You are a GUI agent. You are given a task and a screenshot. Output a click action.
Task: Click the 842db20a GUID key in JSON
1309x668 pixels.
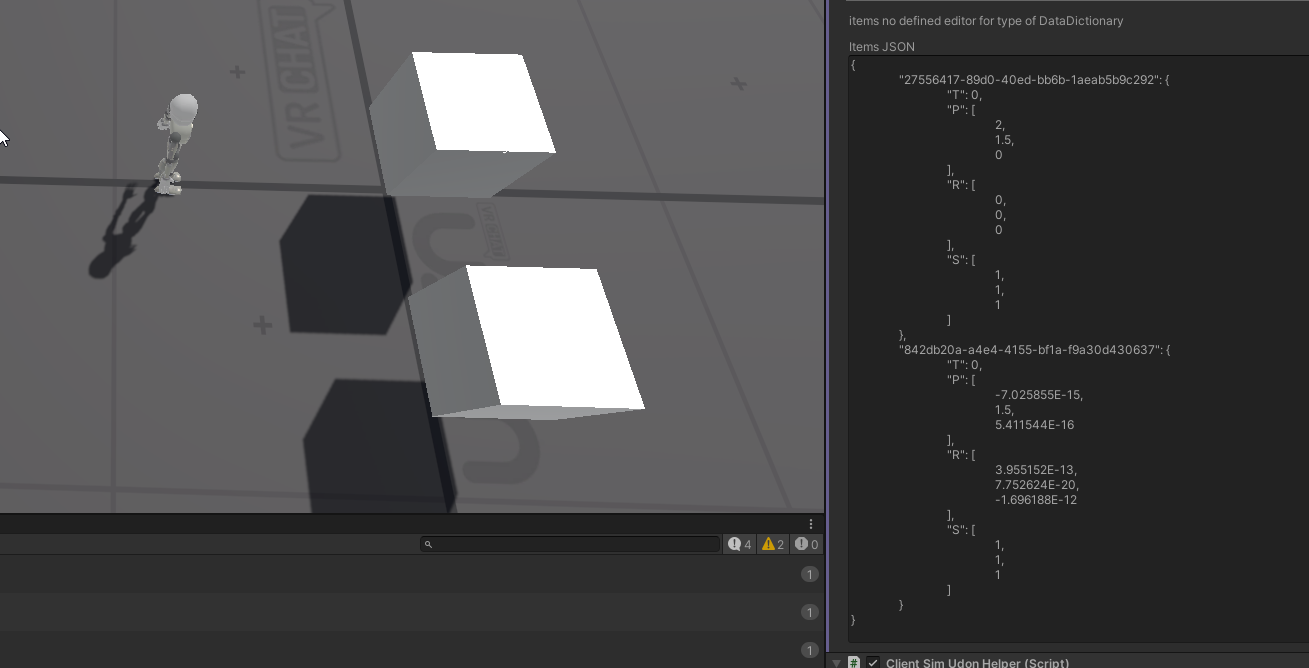[1028, 350]
